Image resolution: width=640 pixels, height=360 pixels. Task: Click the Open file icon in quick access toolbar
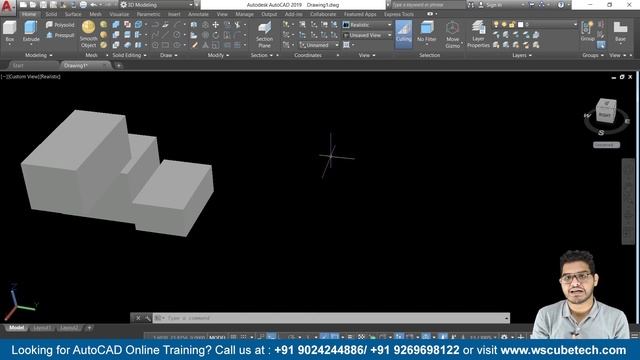click(x=33, y=5)
